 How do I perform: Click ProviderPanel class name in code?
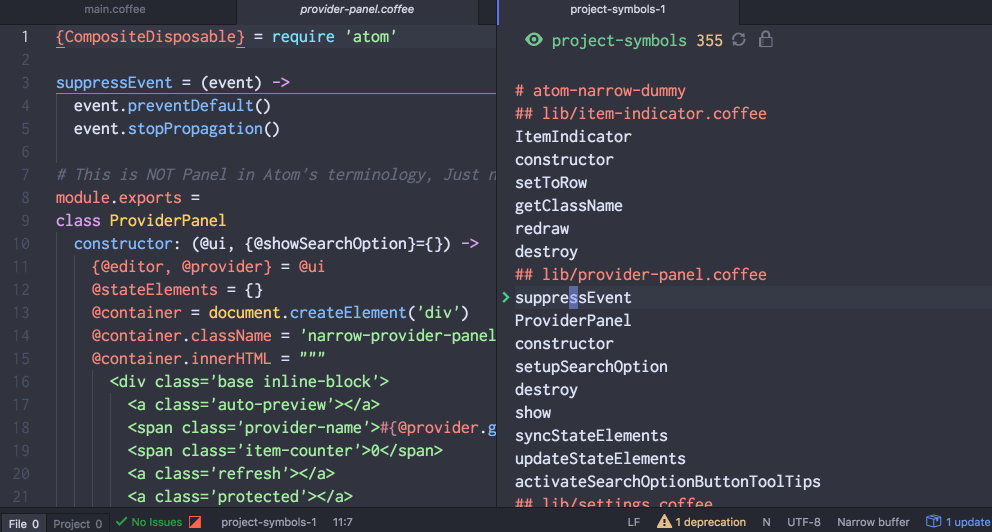coord(168,221)
